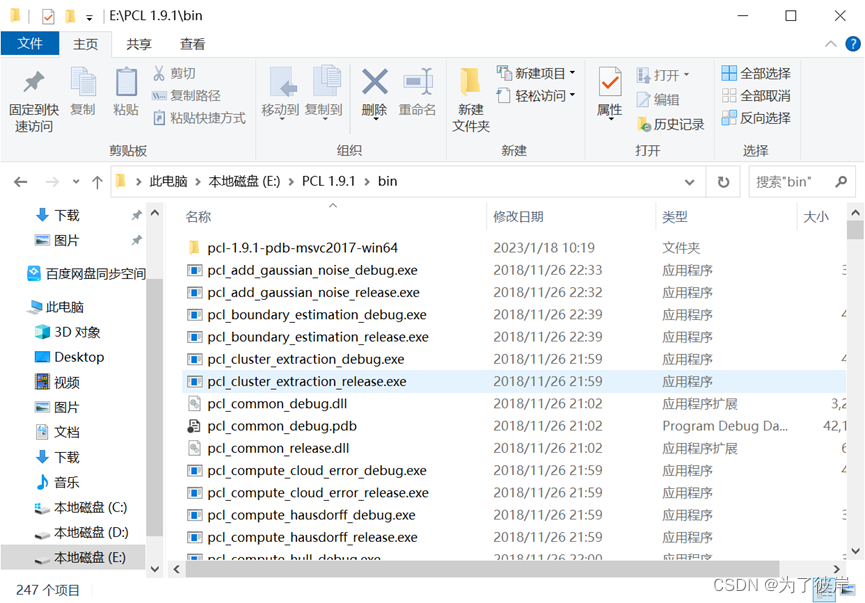Click the horizontal scrollbar of the file list
This screenshot has height=603, width=865.
[x=482, y=569]
